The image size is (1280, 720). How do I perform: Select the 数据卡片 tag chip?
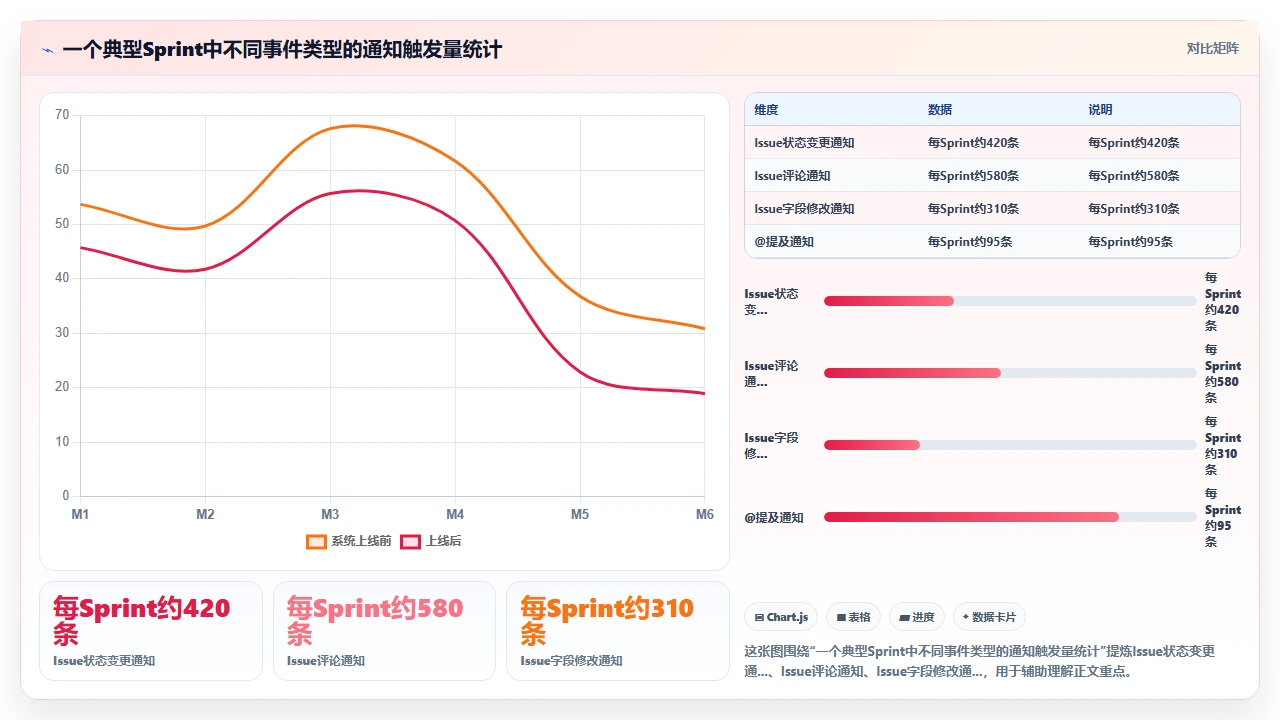pos(990,617)
